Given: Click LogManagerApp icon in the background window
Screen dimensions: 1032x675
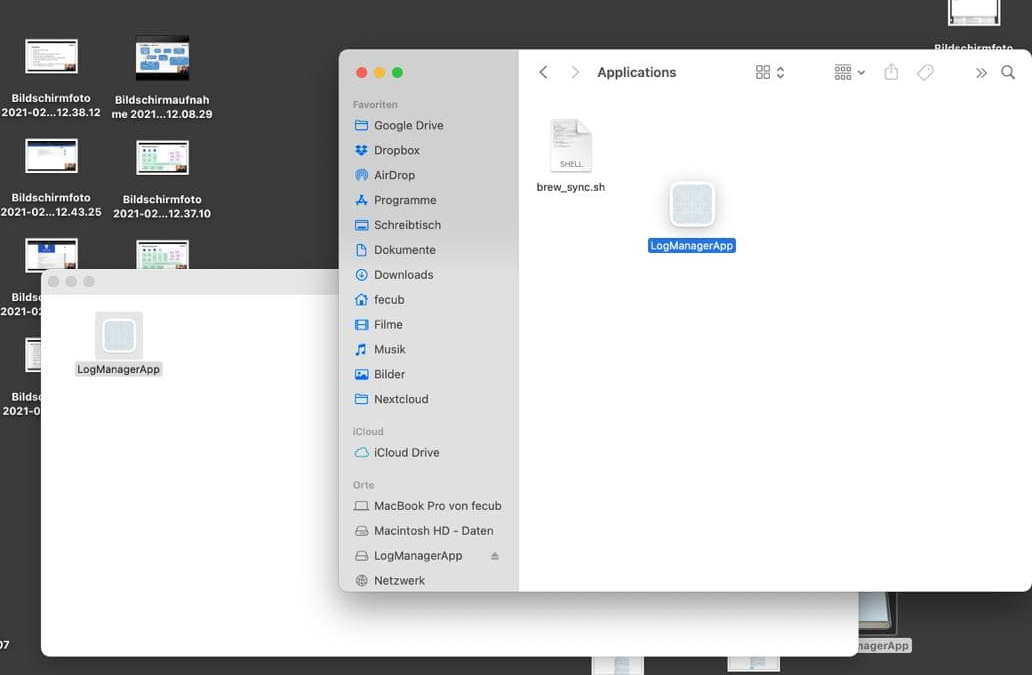Looking at the screenshot, I should [119, 336].
